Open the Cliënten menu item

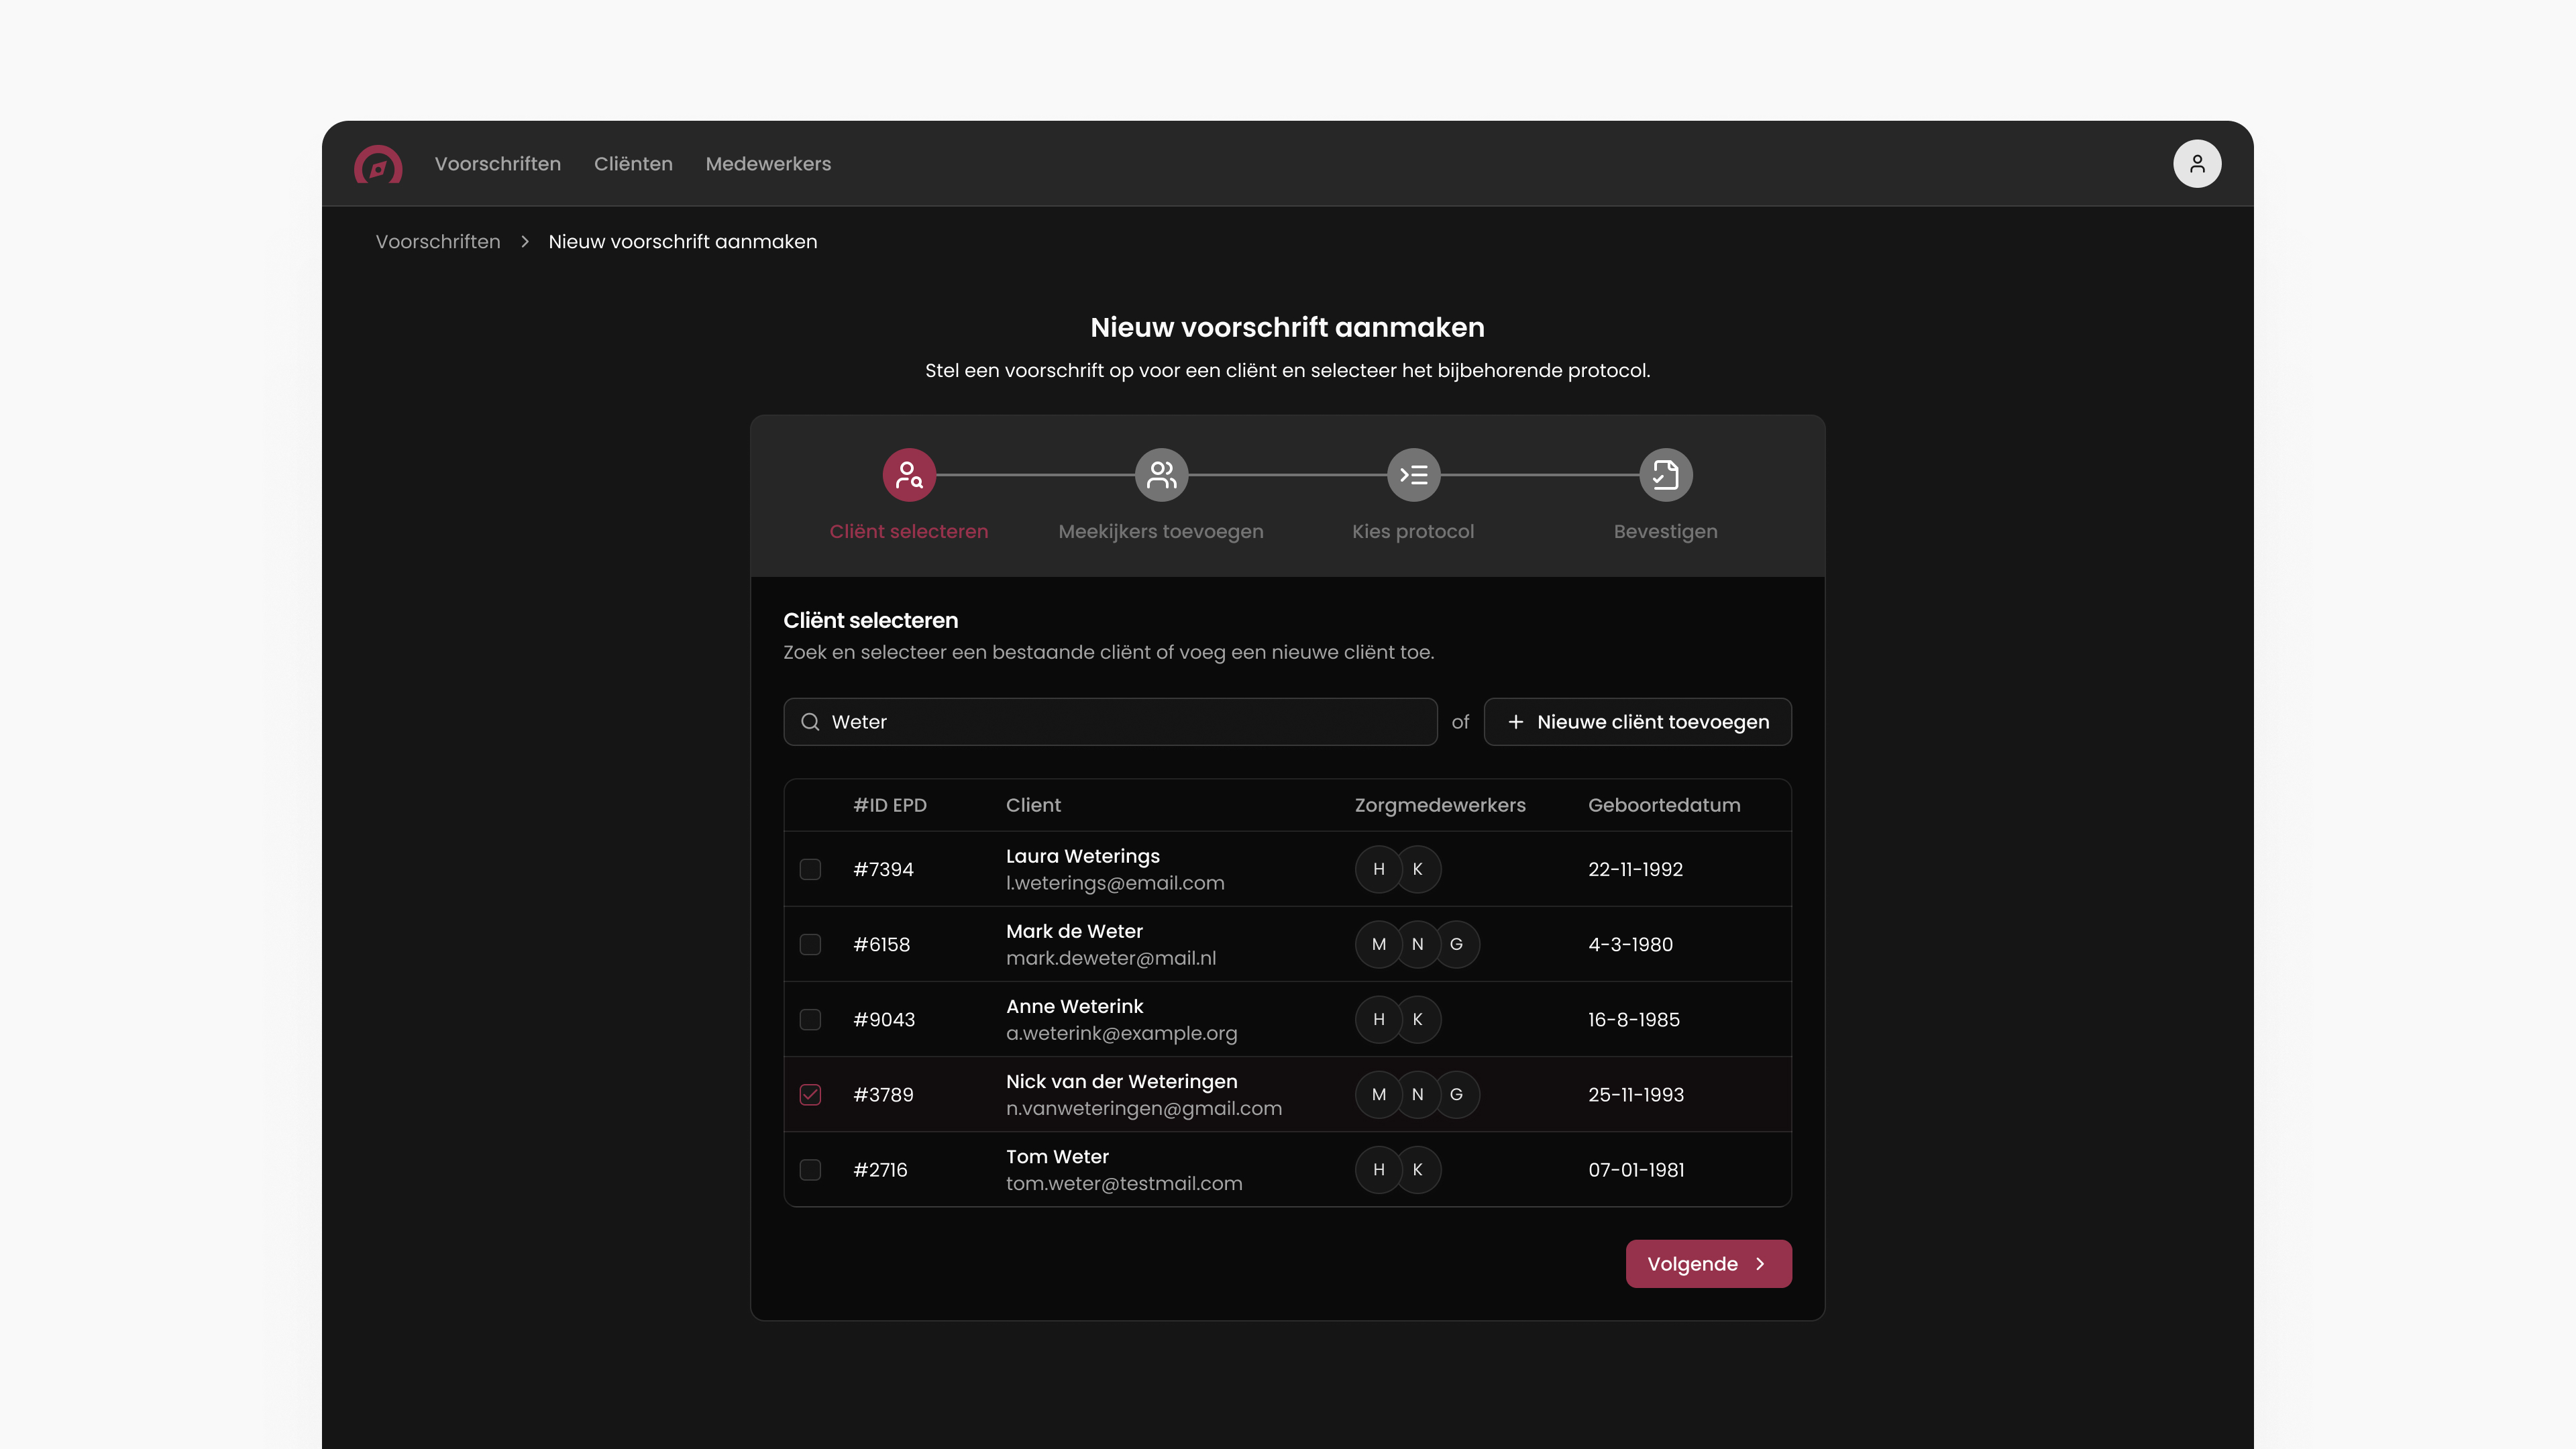click(x=633, y=164)
